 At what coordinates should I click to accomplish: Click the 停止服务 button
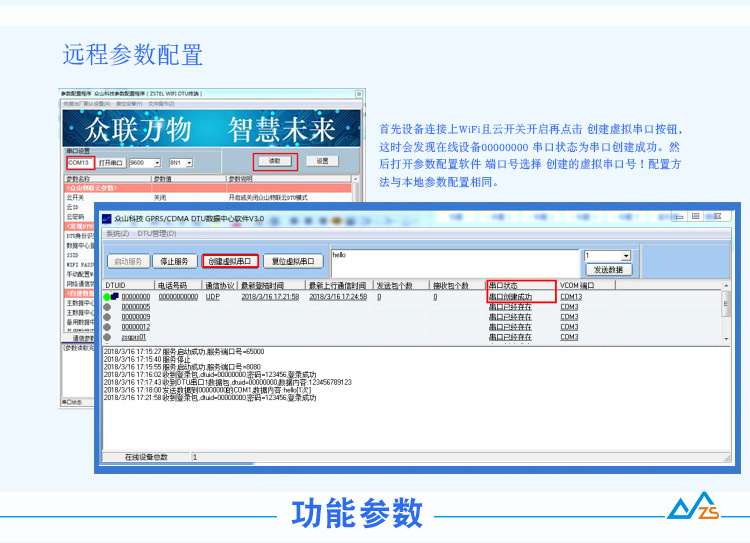click(x=175, y=261)
